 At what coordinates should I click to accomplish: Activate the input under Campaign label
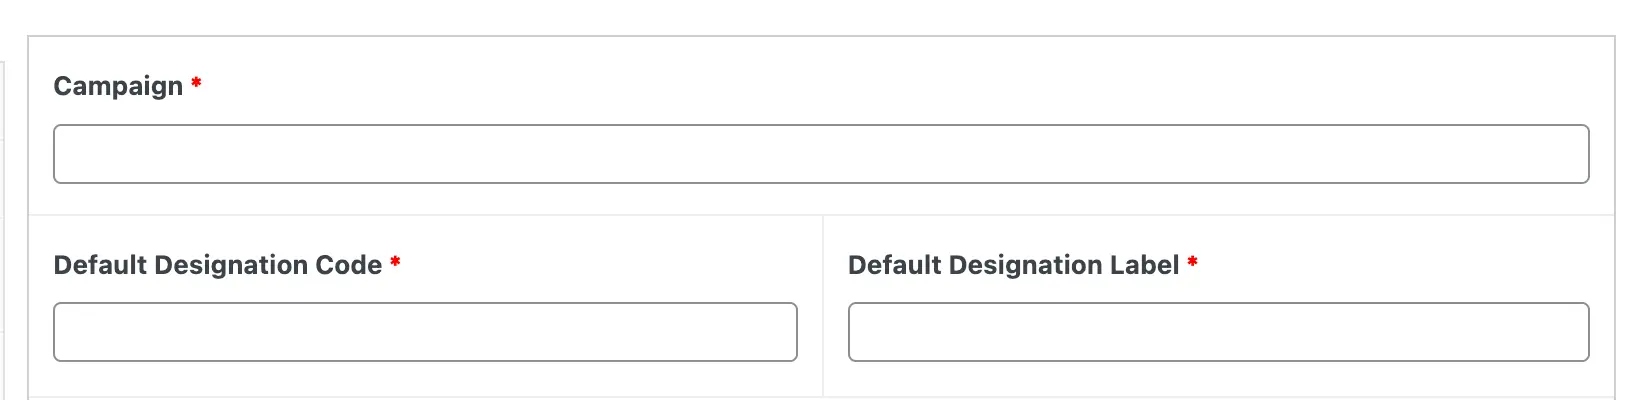click(820, 154)
